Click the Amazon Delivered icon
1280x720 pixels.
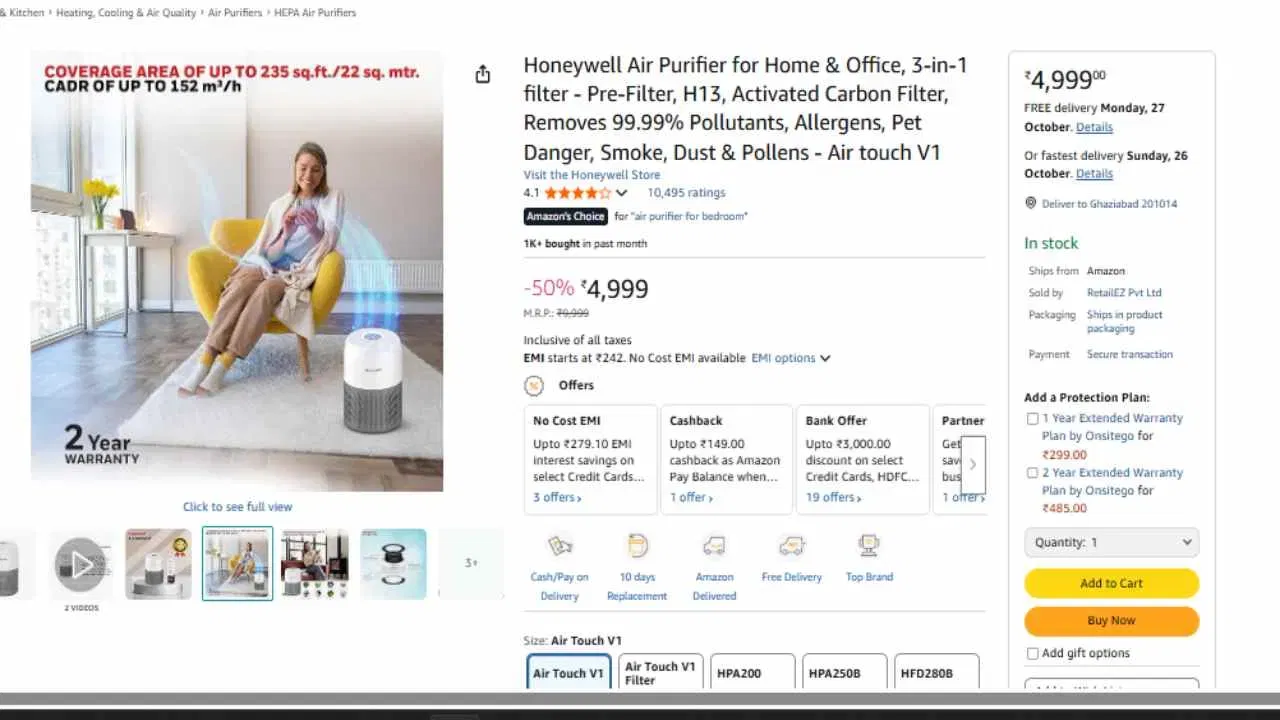714,547
